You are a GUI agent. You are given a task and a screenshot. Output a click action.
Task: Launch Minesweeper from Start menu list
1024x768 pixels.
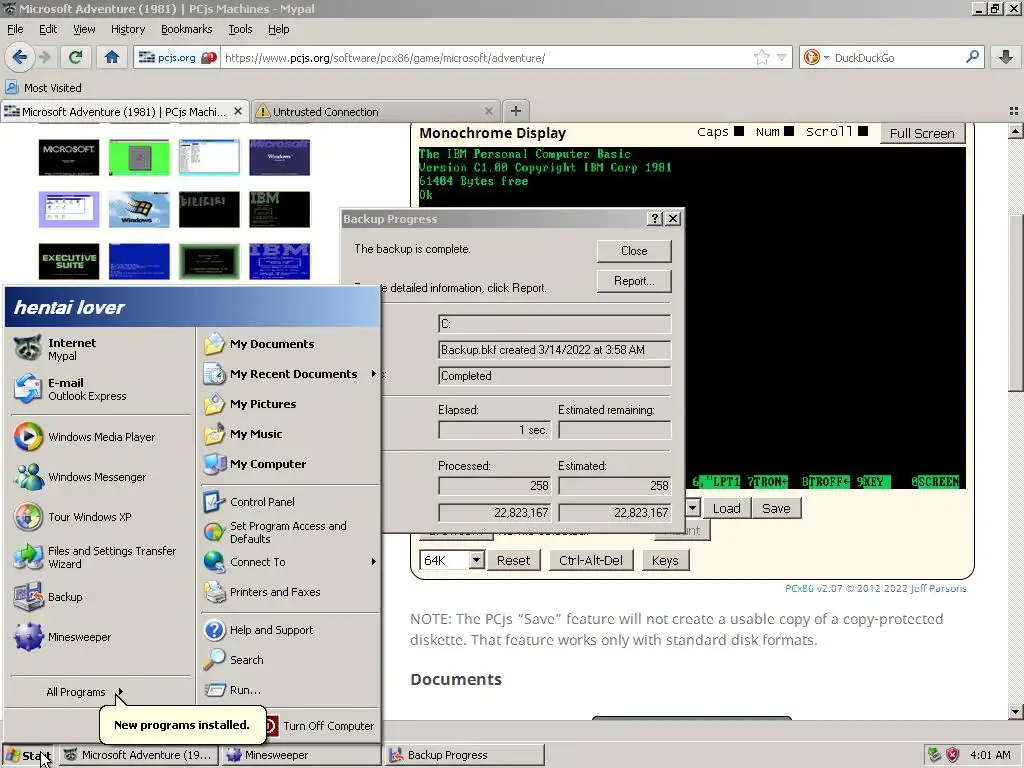pos(101,637)
